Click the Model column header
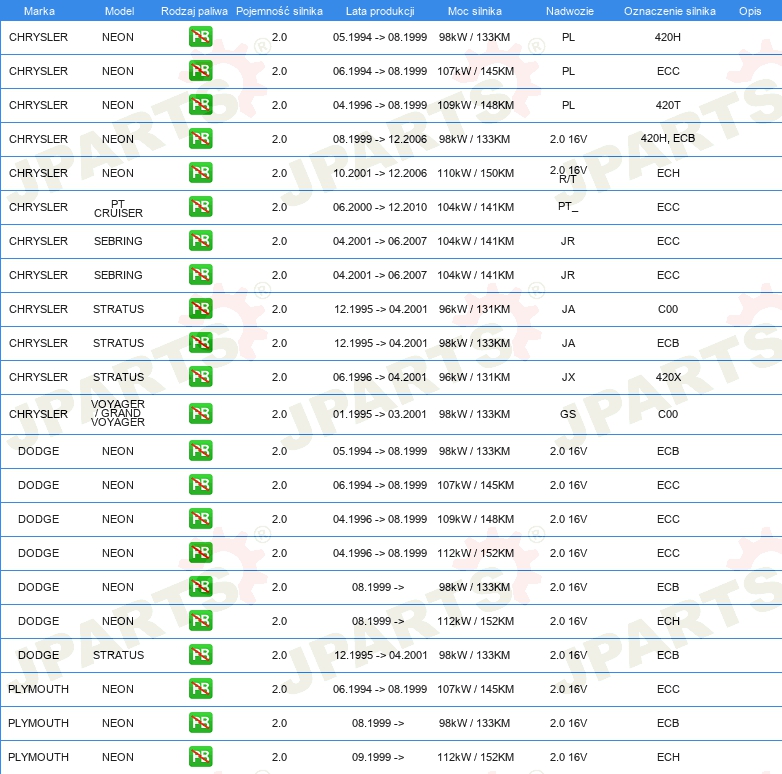 pos(119,11)
